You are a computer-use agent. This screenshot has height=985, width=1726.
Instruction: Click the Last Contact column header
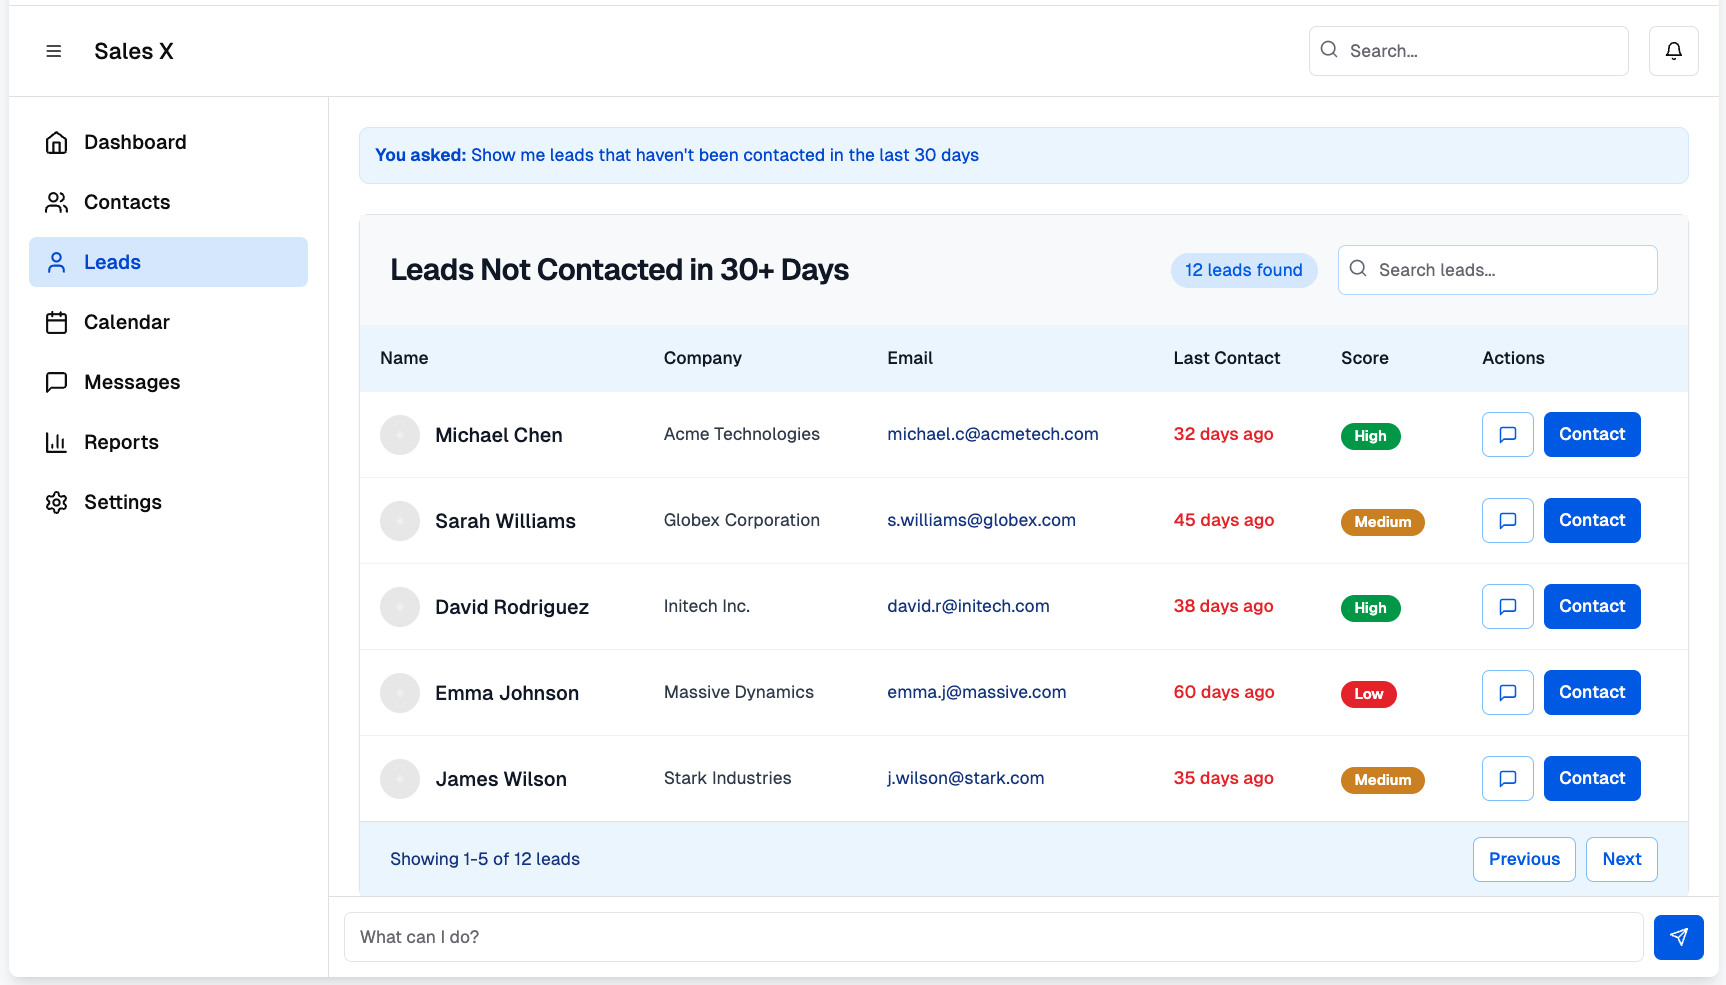coord(1226,358)
